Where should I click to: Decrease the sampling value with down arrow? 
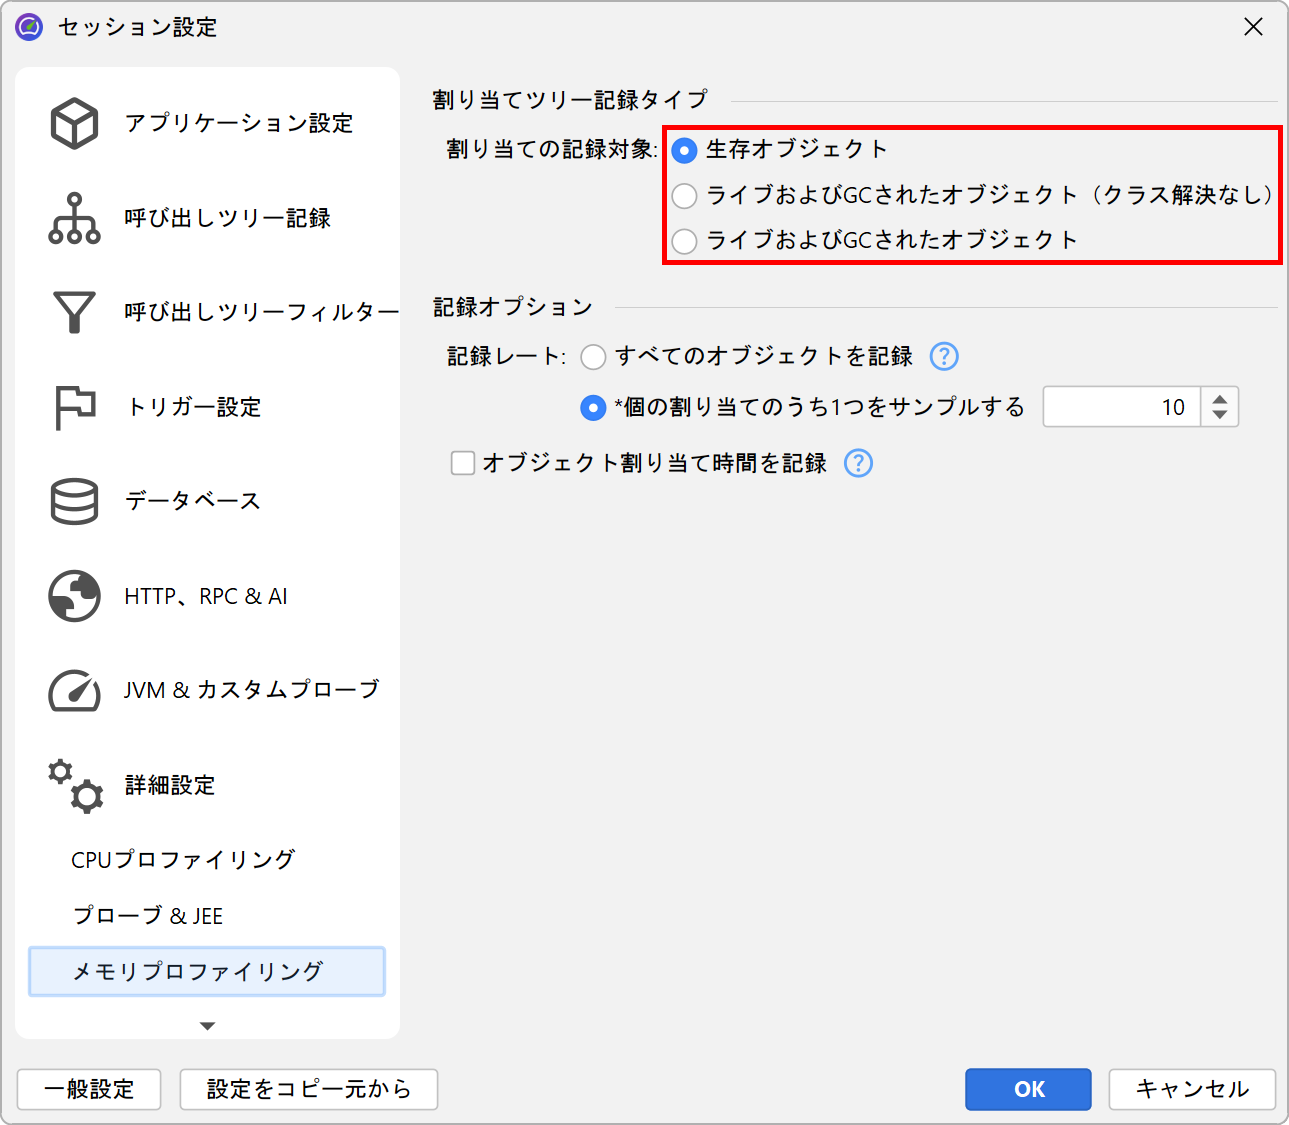pos(1219,416)
